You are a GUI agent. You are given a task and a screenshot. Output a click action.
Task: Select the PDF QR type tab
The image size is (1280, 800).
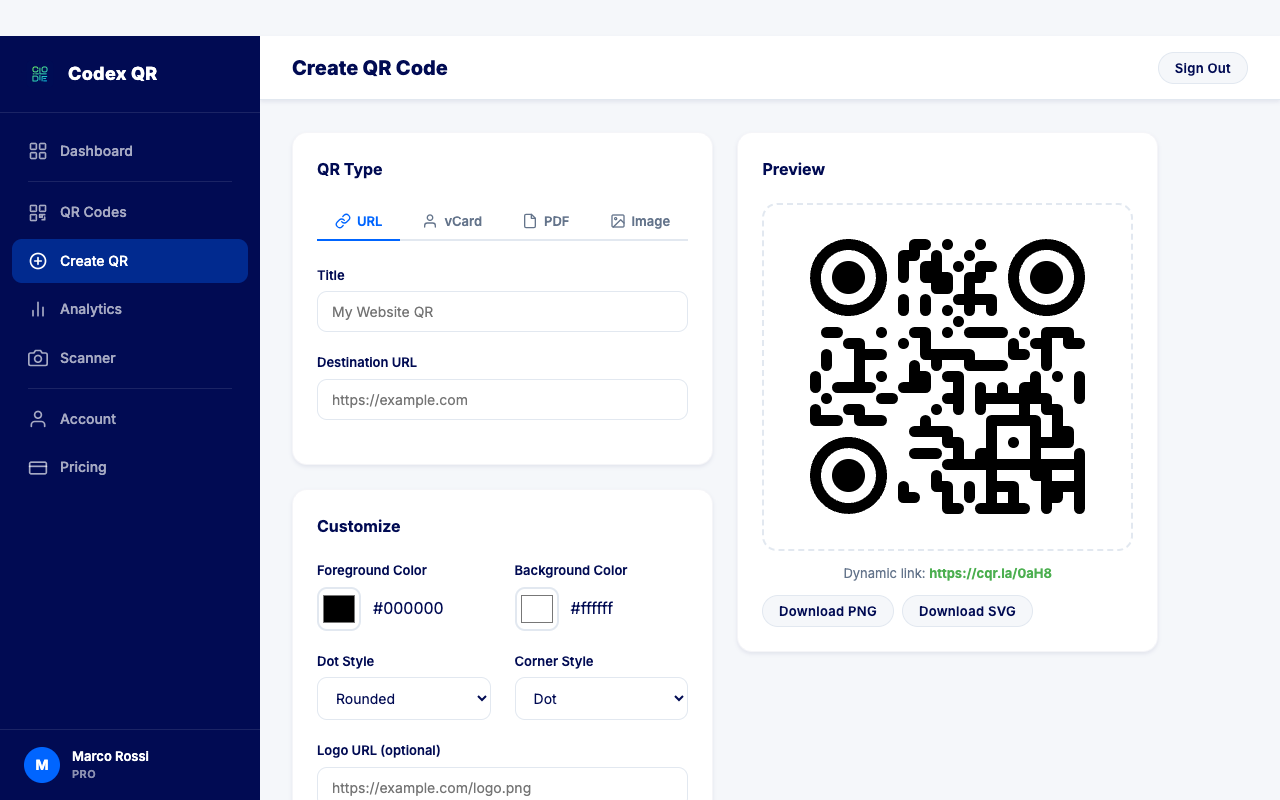pos(546,221)
